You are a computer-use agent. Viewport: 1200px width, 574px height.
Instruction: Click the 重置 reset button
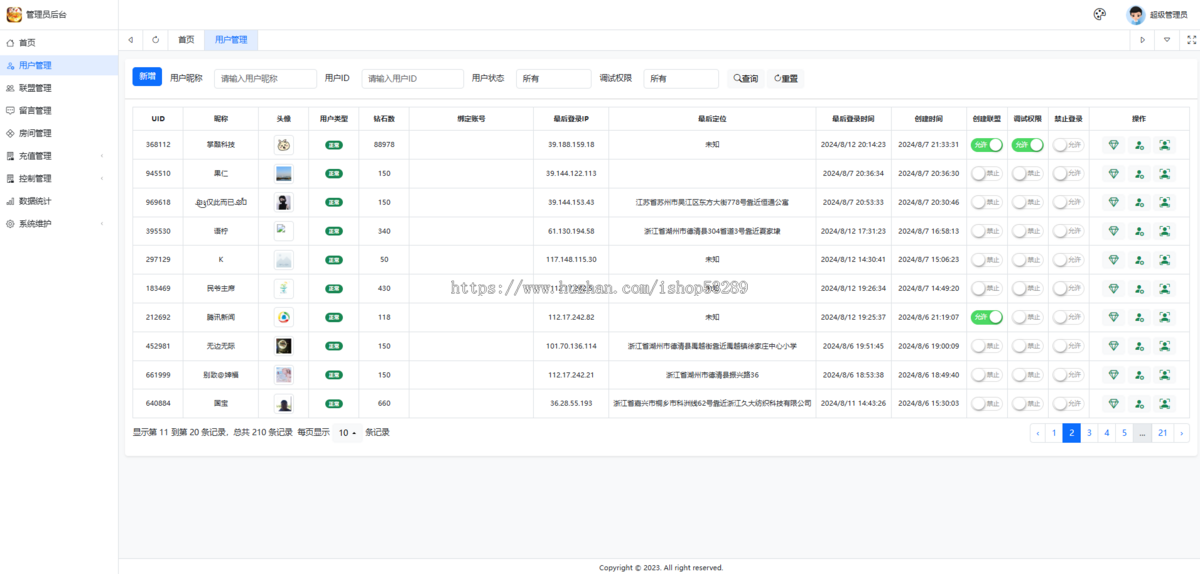(x=786, y=78)
